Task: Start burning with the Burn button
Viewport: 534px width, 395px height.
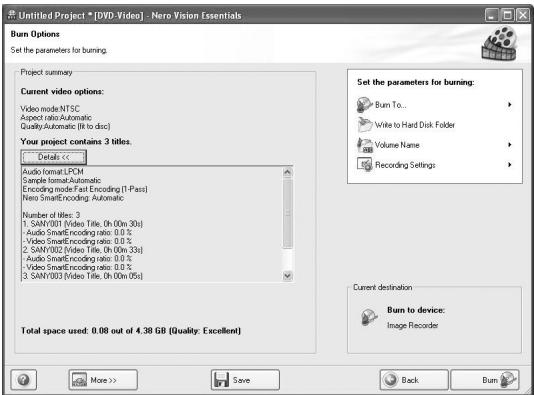Action: [x=485, y=380]
